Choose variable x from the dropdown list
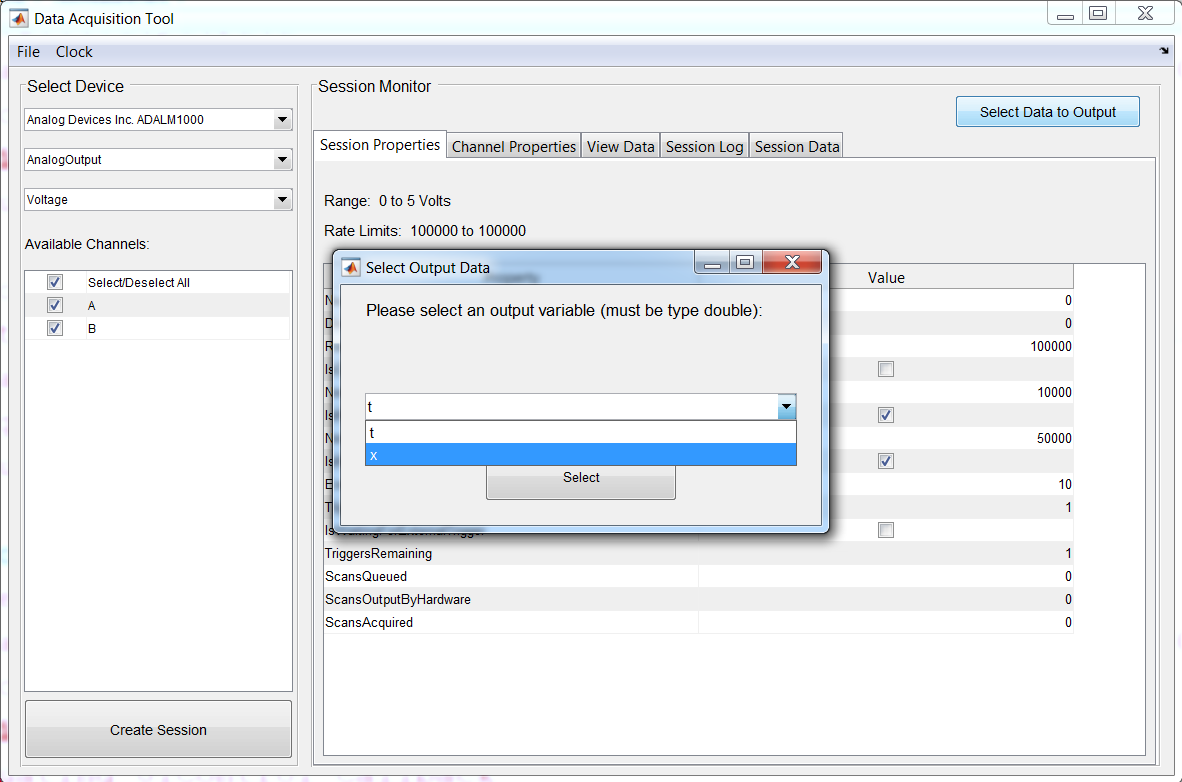Viewport: 1182px width, 782px height. 580,455
